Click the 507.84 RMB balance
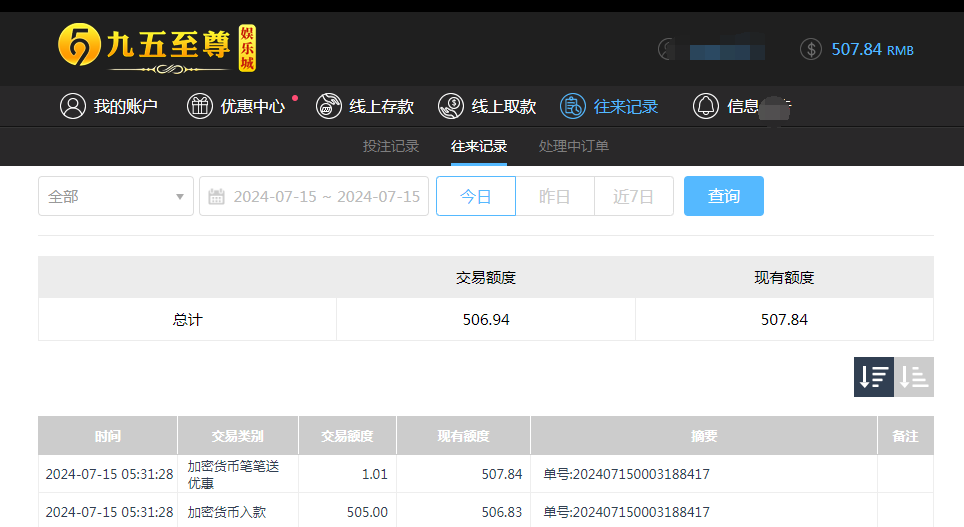Viewport: 964px width, 527px height. tap(872, 49)
